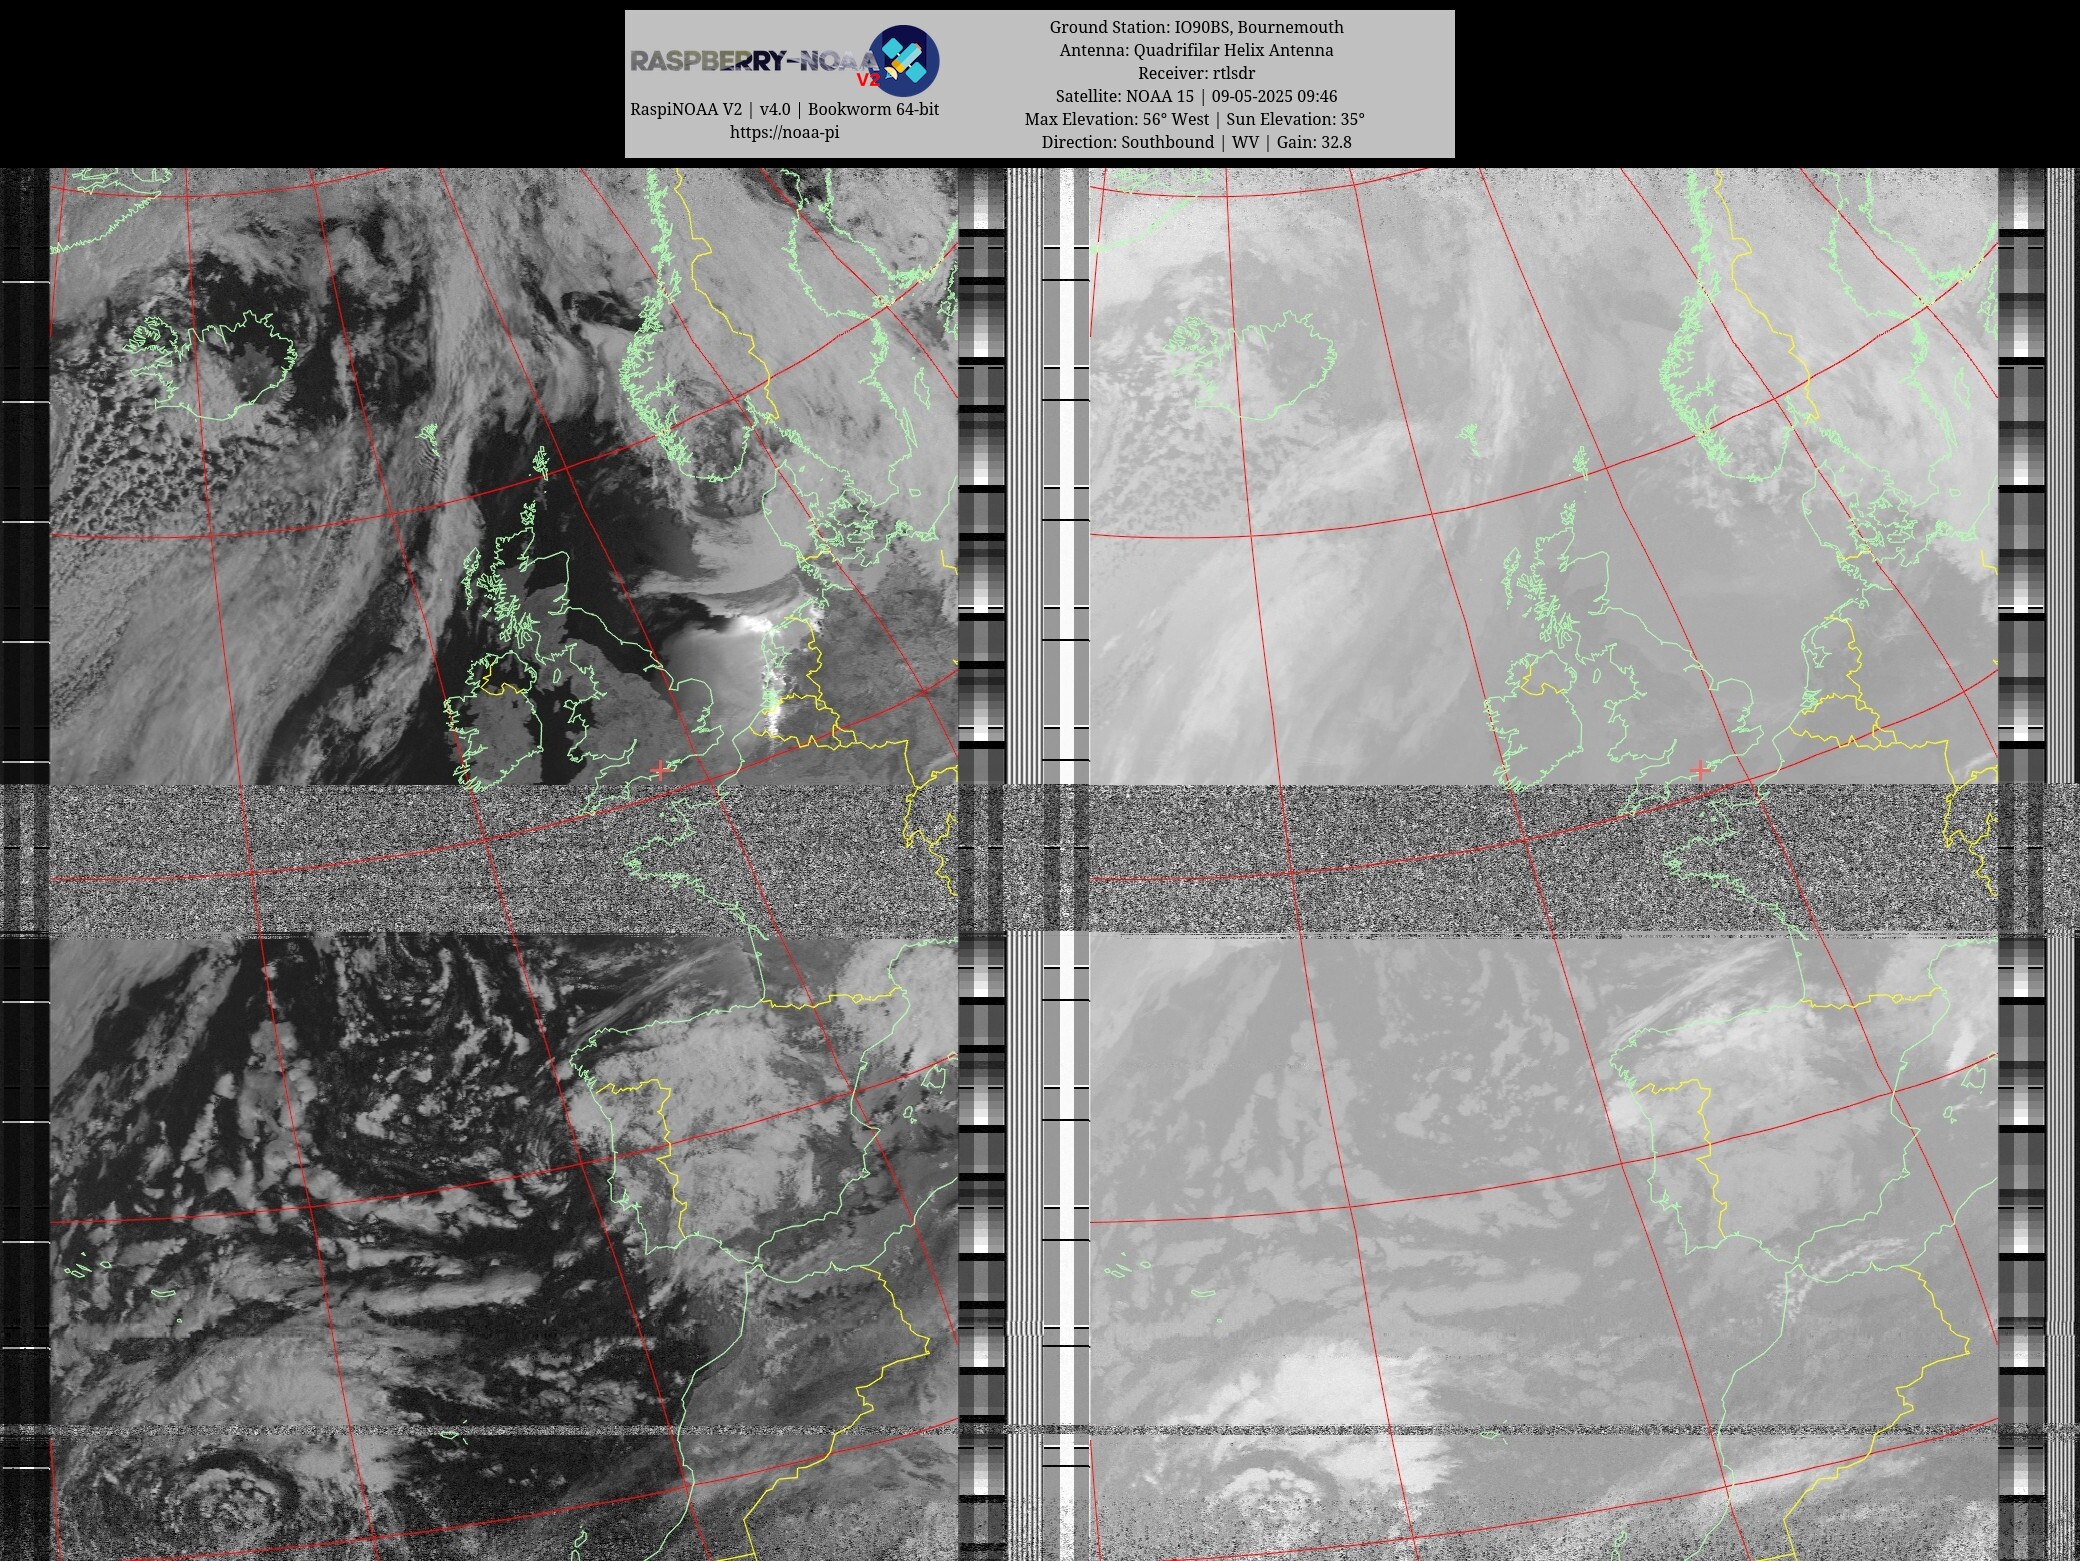This screenshot has width=2080, height=1561.
Task: Click the Iceland outline in the right image
Action: (1250, 365)
